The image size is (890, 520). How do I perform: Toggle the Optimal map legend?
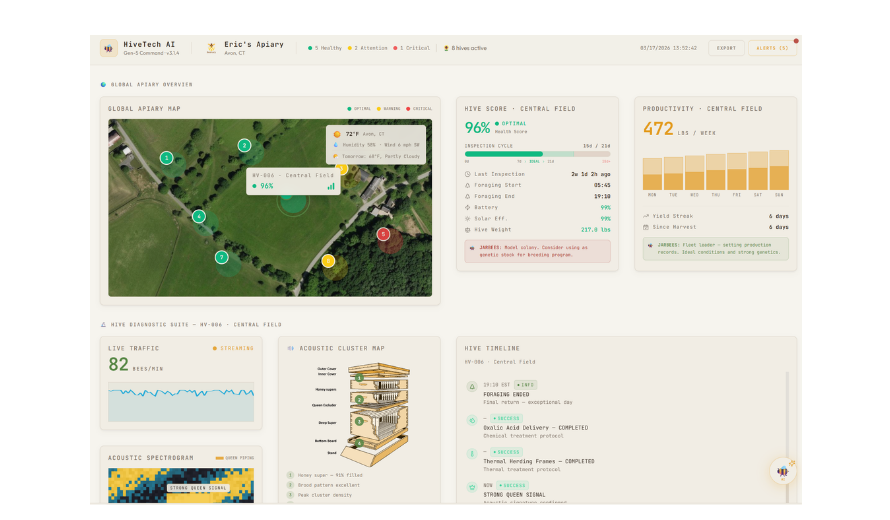click(359, 108)
